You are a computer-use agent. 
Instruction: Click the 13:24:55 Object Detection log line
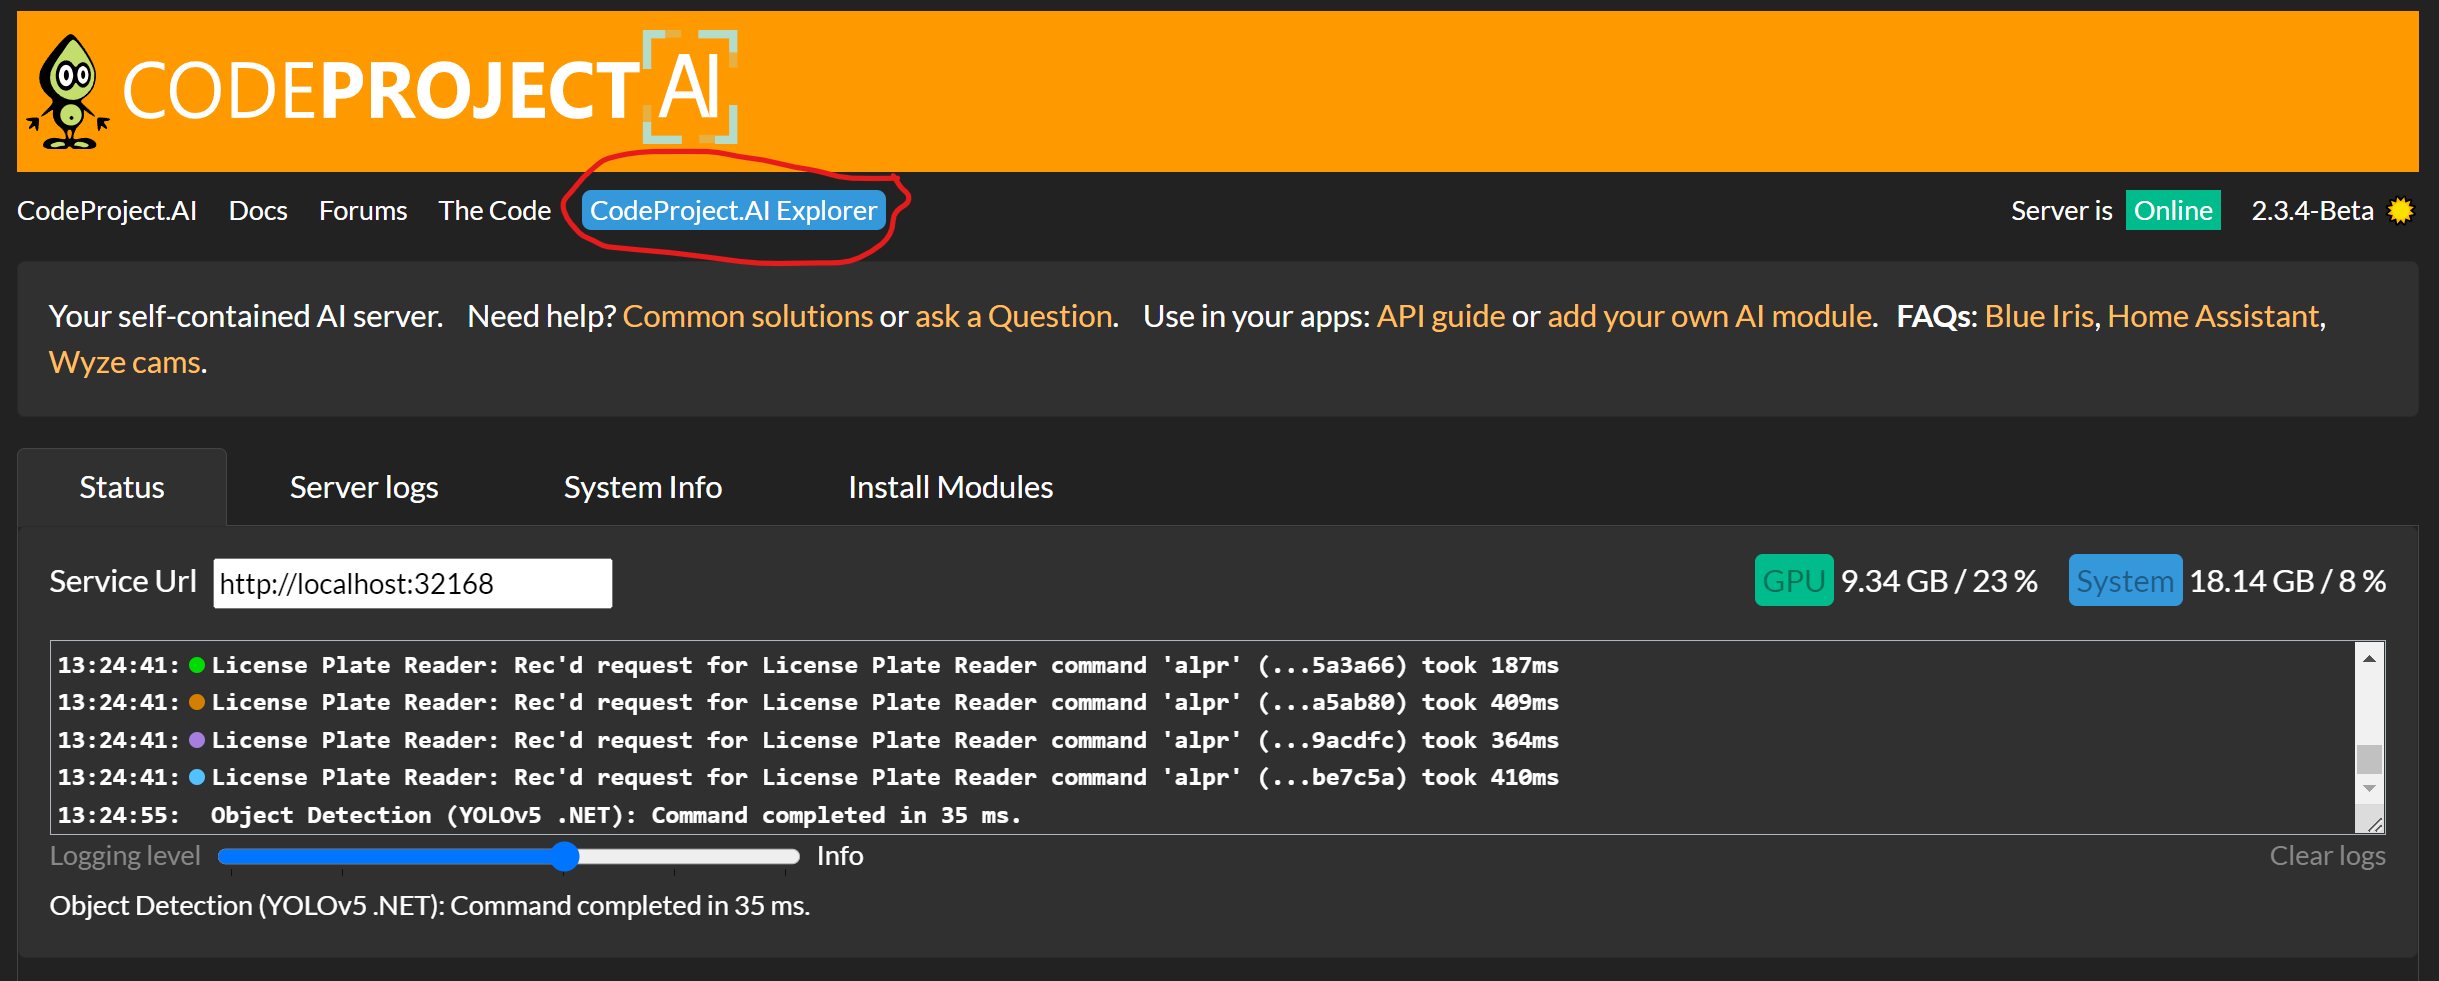click(540, 815)
